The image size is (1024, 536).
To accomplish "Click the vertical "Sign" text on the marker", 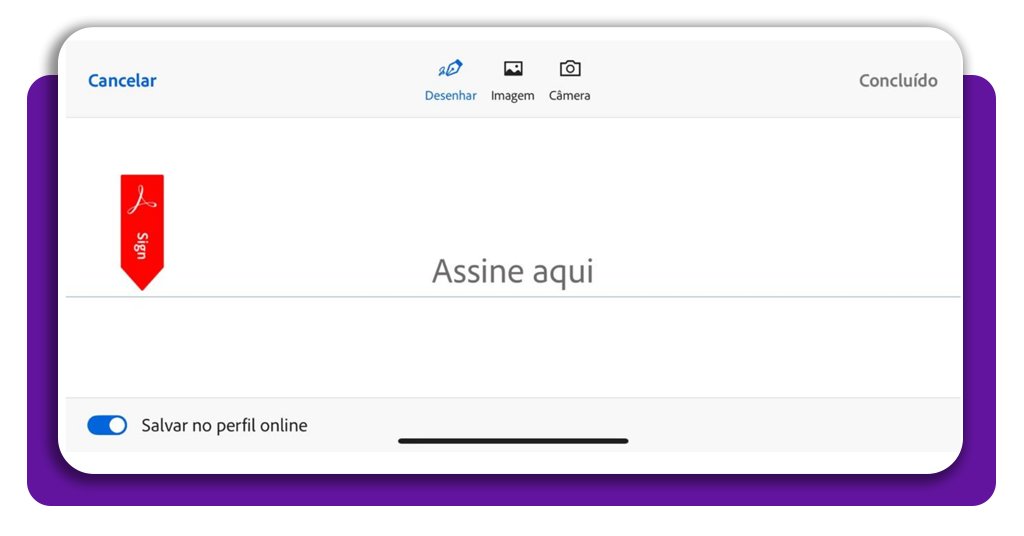I will [x=142, y=246].
